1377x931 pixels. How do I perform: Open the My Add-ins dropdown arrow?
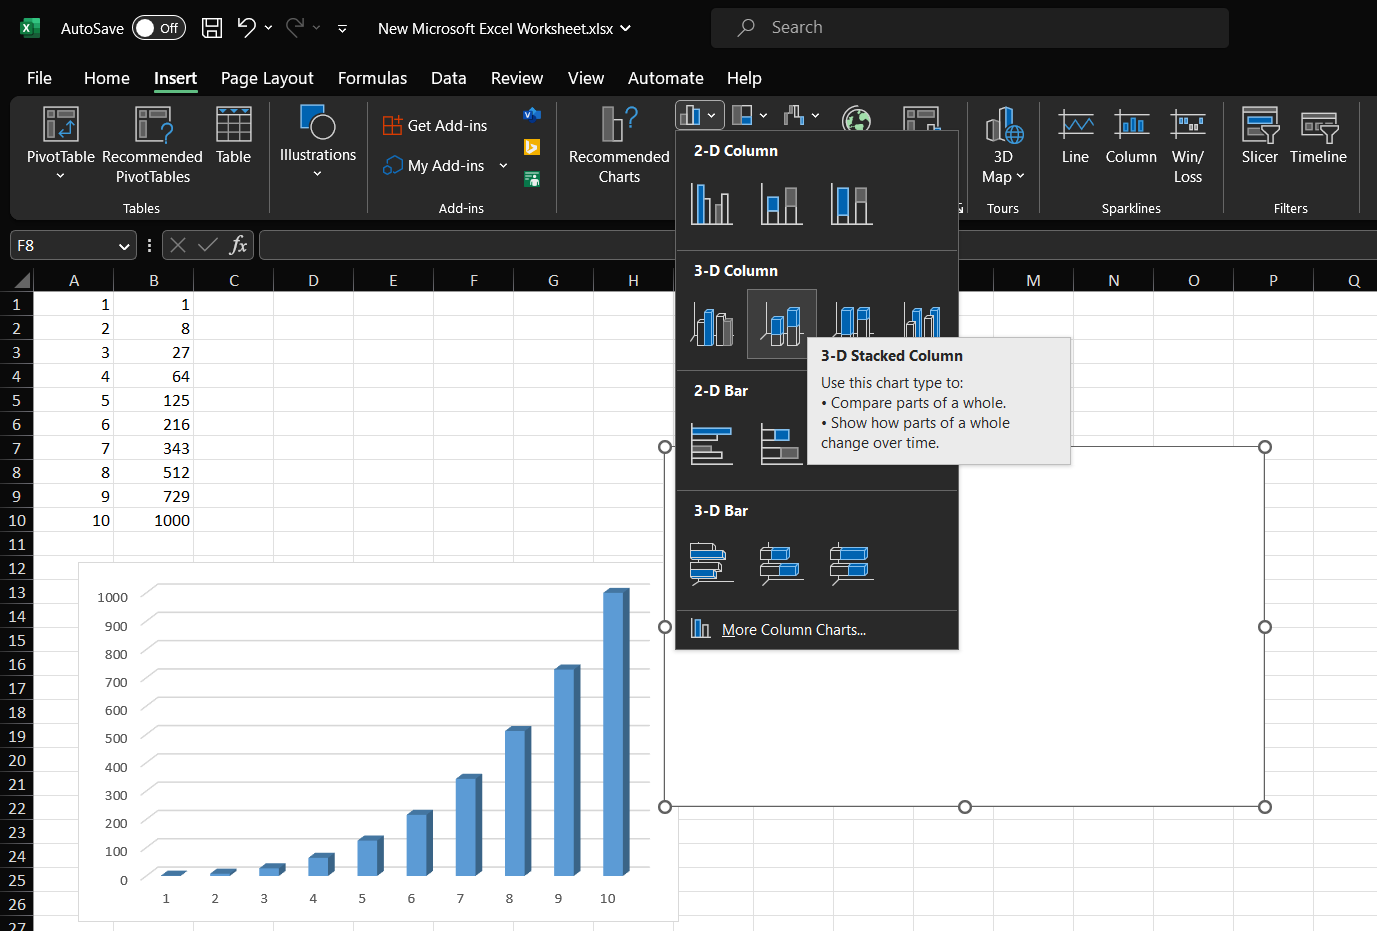pos(503,166)
